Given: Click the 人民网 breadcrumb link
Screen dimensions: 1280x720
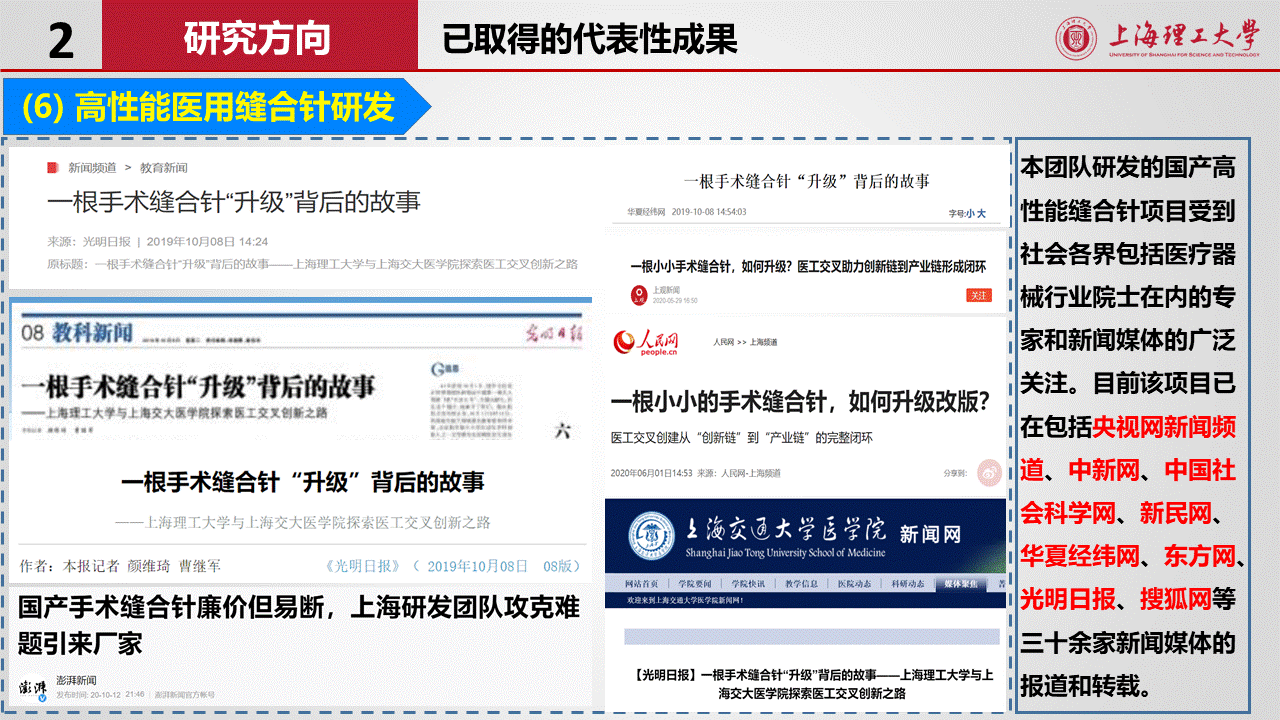Looking at the screenshot, I should point(723,342).
